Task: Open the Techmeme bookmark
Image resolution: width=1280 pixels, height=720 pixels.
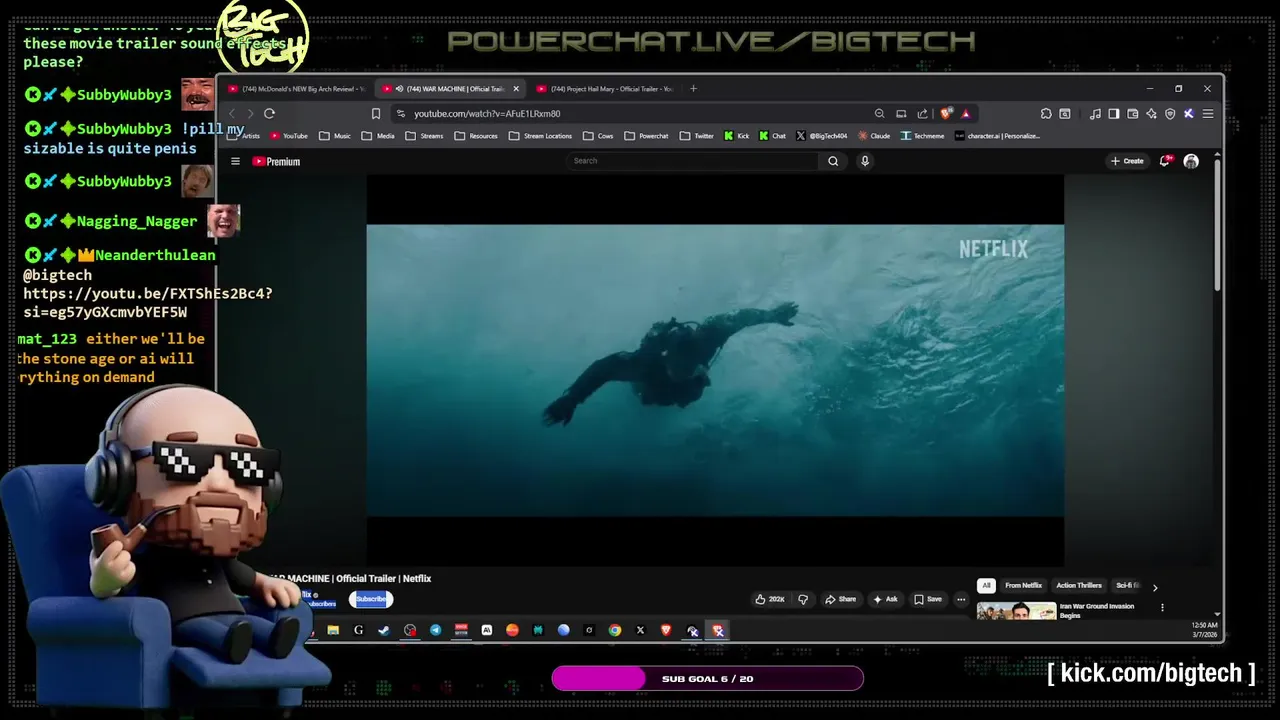Action: pyautogui.click(x=922, y=136)
